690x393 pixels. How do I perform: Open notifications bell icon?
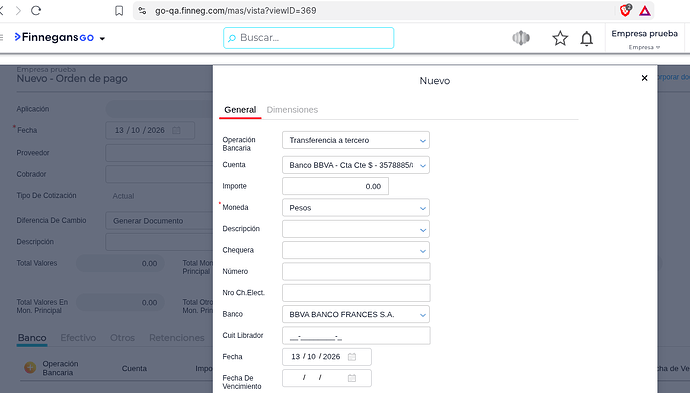coord(587,38)
